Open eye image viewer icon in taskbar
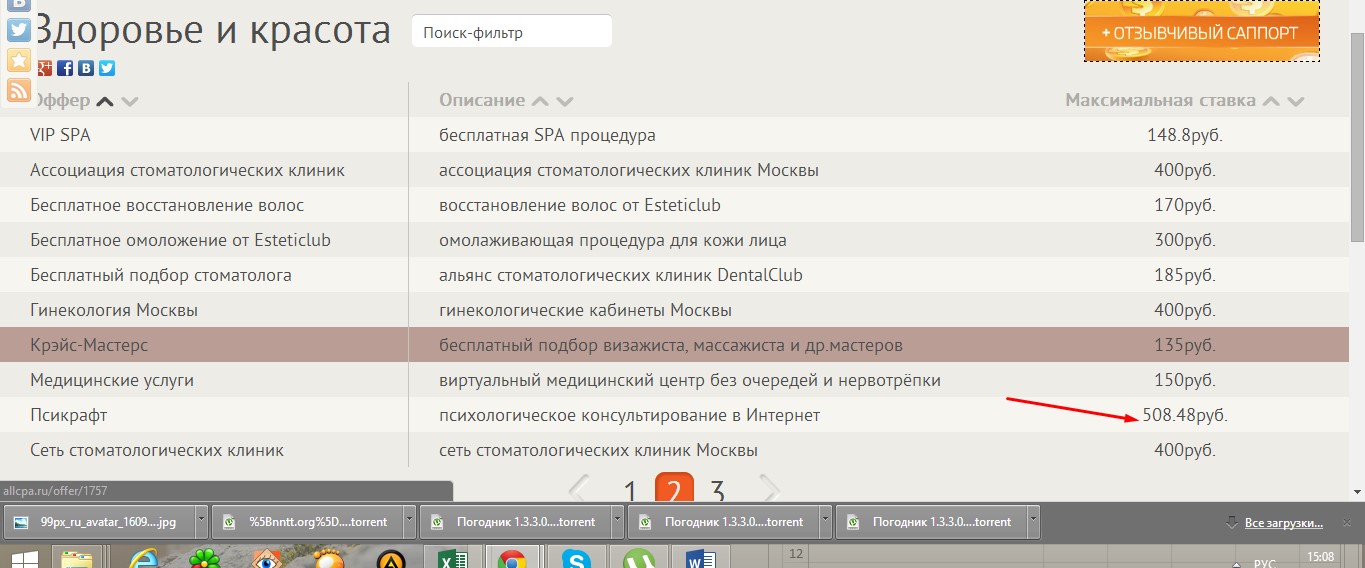This screenshot has height=568, width=1365. pyautogui.click(x=268, y=557)
